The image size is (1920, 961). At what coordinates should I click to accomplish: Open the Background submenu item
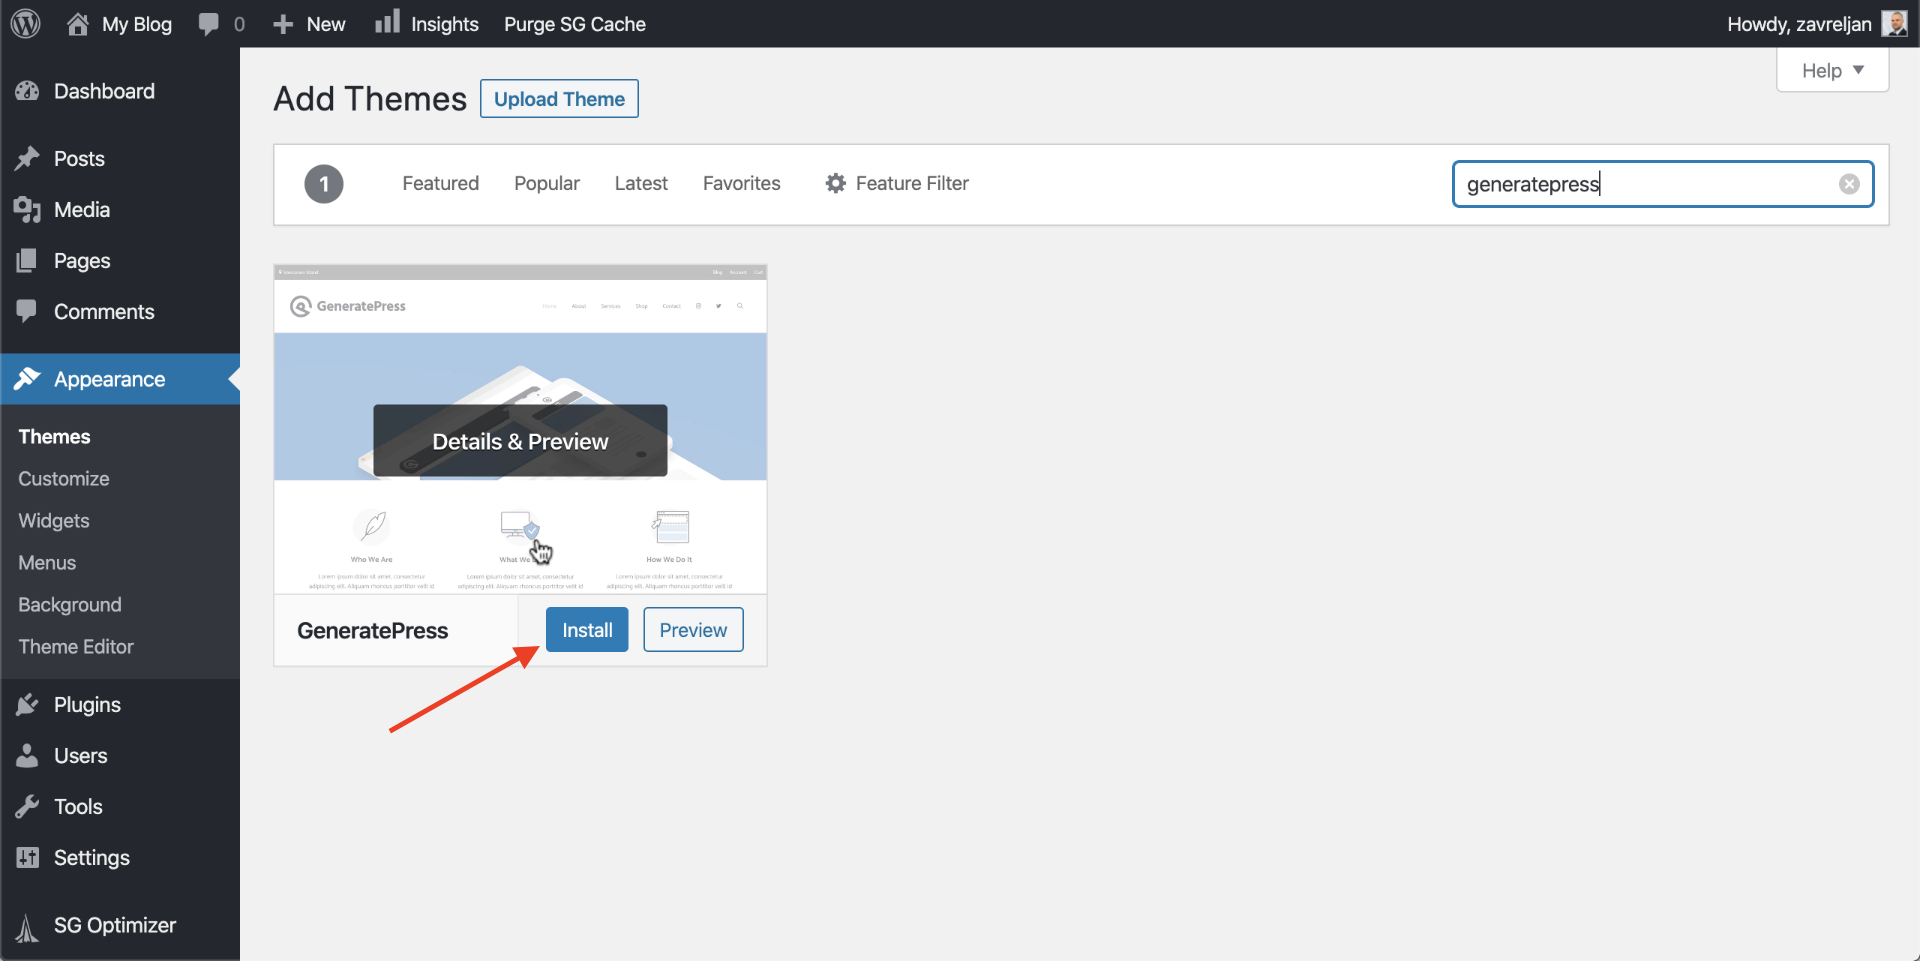[x=70, y=604]
